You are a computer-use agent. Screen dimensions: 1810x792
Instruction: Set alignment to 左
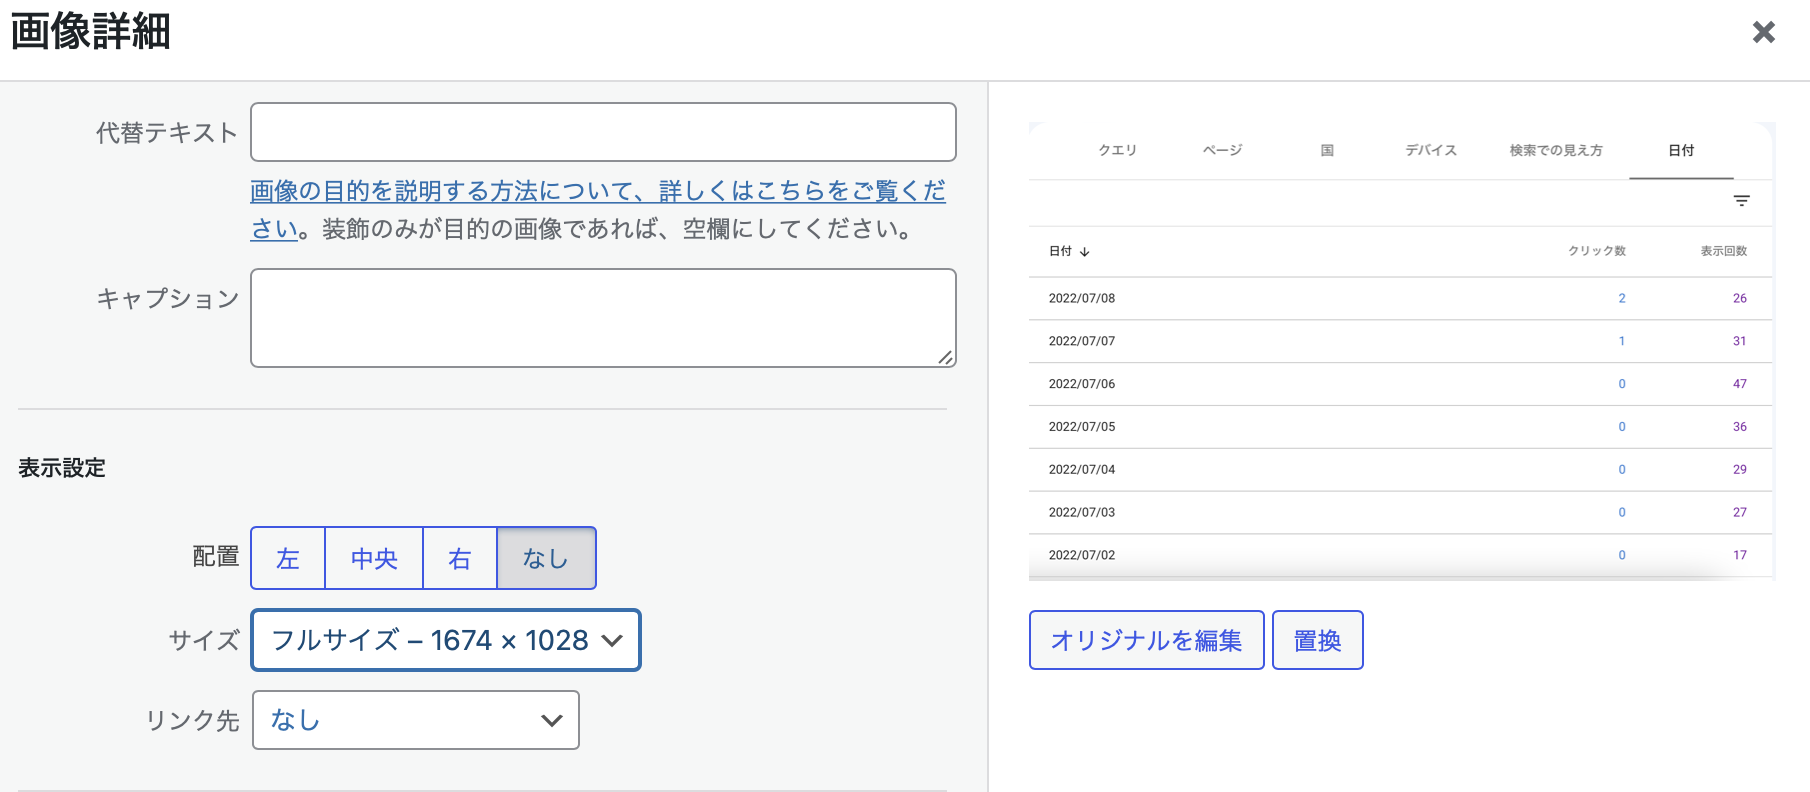(x=288, y=558)
